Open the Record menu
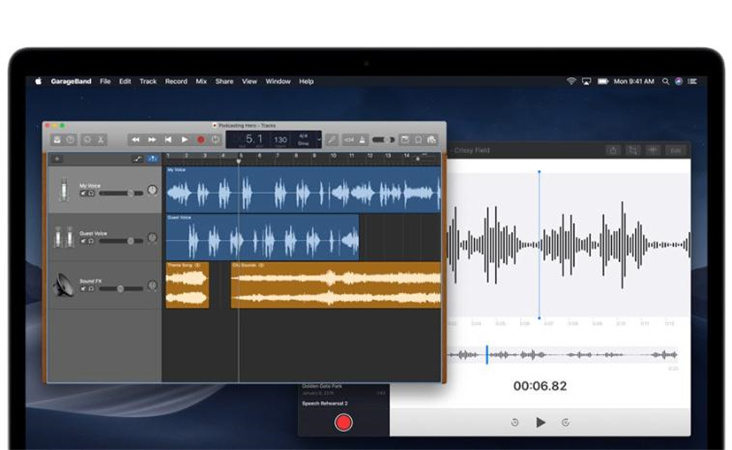Screen dimensions: 732x450 click(x=176, y=81)
